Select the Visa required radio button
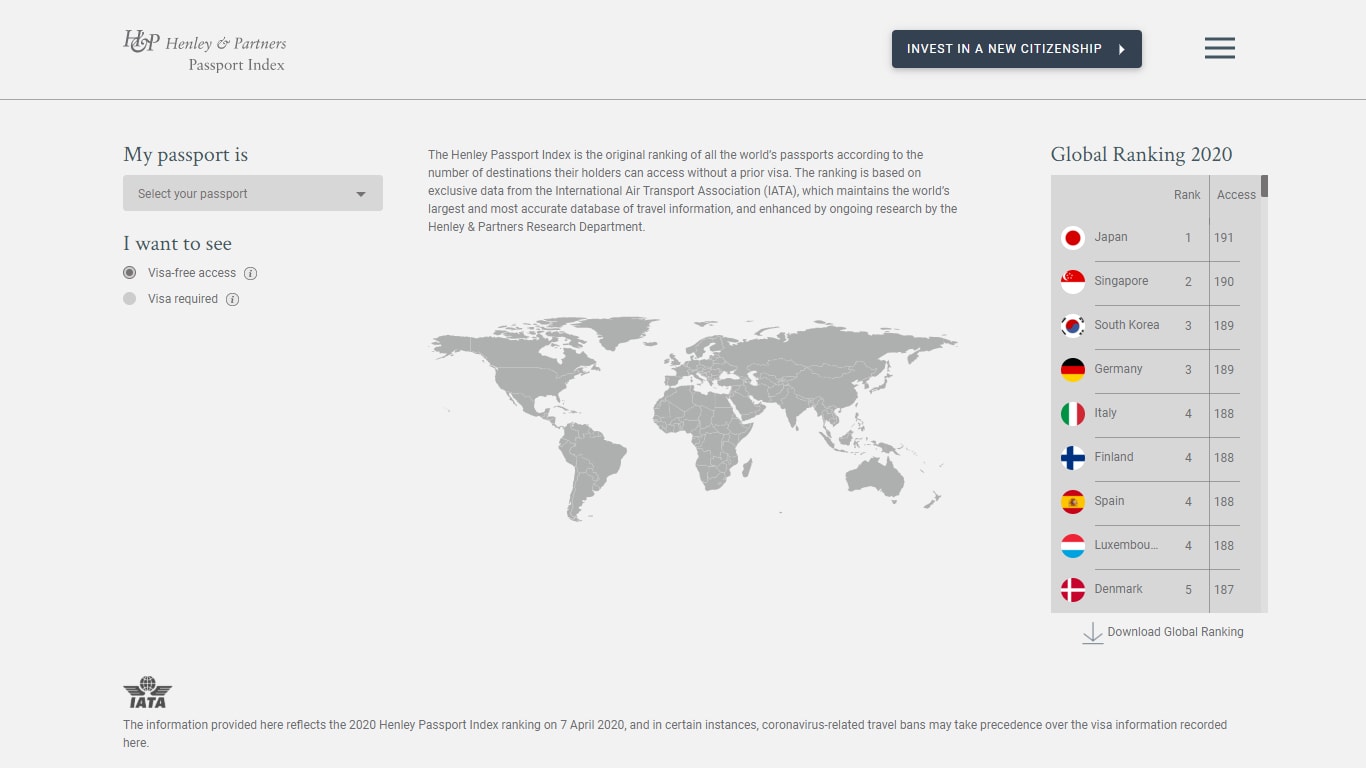 (x=129, y=299)
